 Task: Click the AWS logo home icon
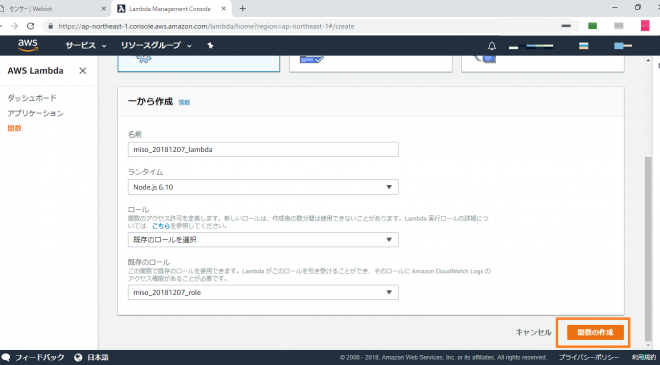pyautogui.click(x=28, y=45)
